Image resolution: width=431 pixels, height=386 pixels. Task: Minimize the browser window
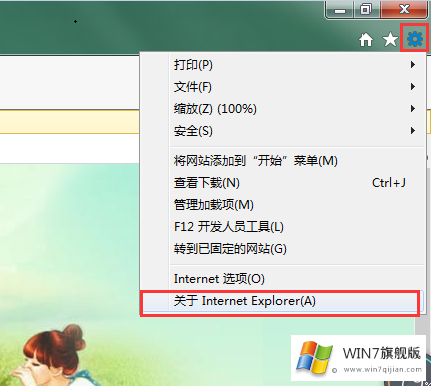340,9
